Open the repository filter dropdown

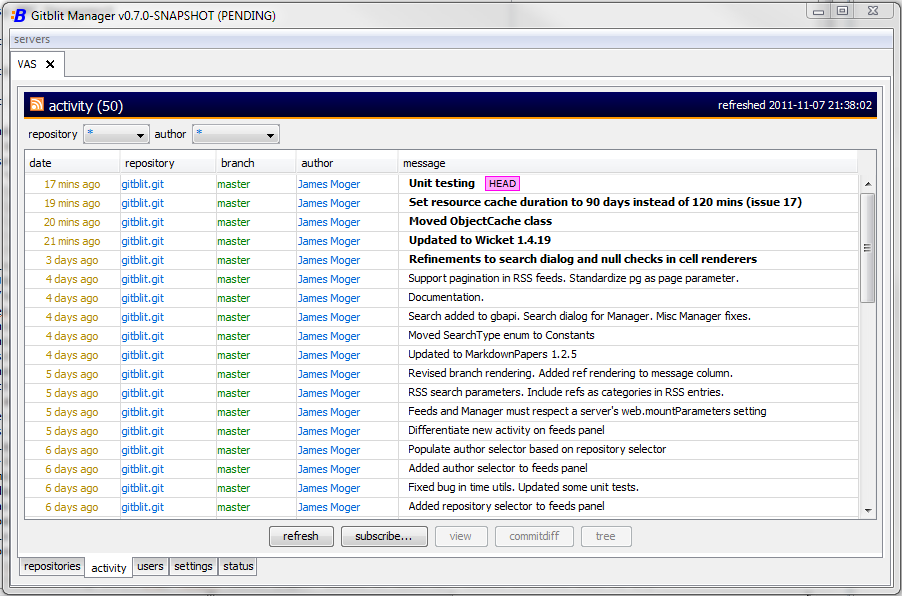(x=116, y=135)
